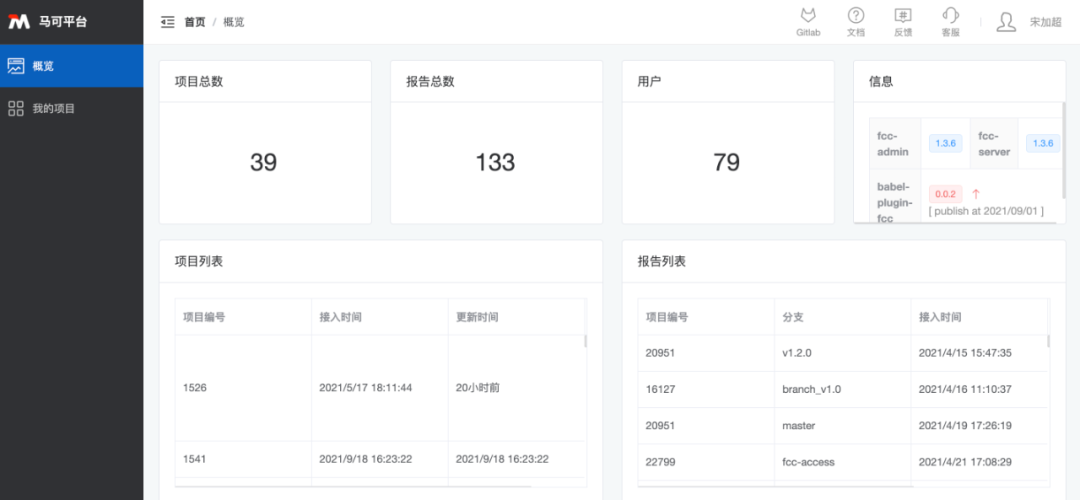The height and width of the screenshot is (500, 1080).
Task: Click the 概览 breadcrumb item
Action: tap(234, 22)
